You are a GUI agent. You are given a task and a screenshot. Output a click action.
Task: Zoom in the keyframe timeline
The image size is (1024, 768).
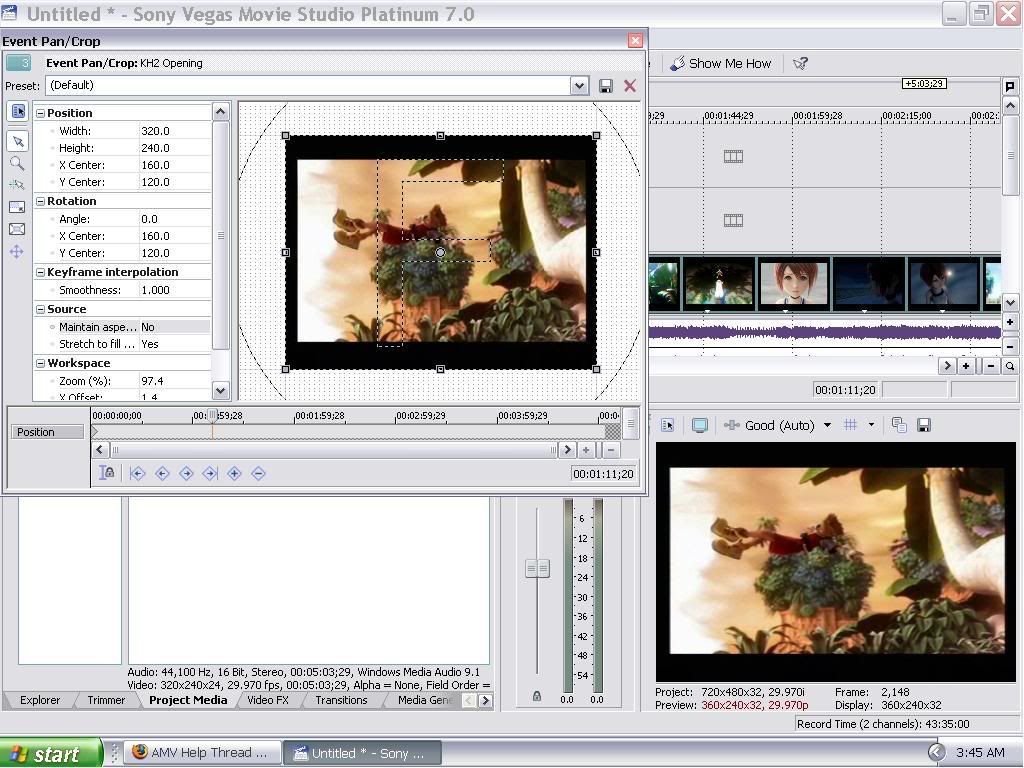click(x=586, y=450)
